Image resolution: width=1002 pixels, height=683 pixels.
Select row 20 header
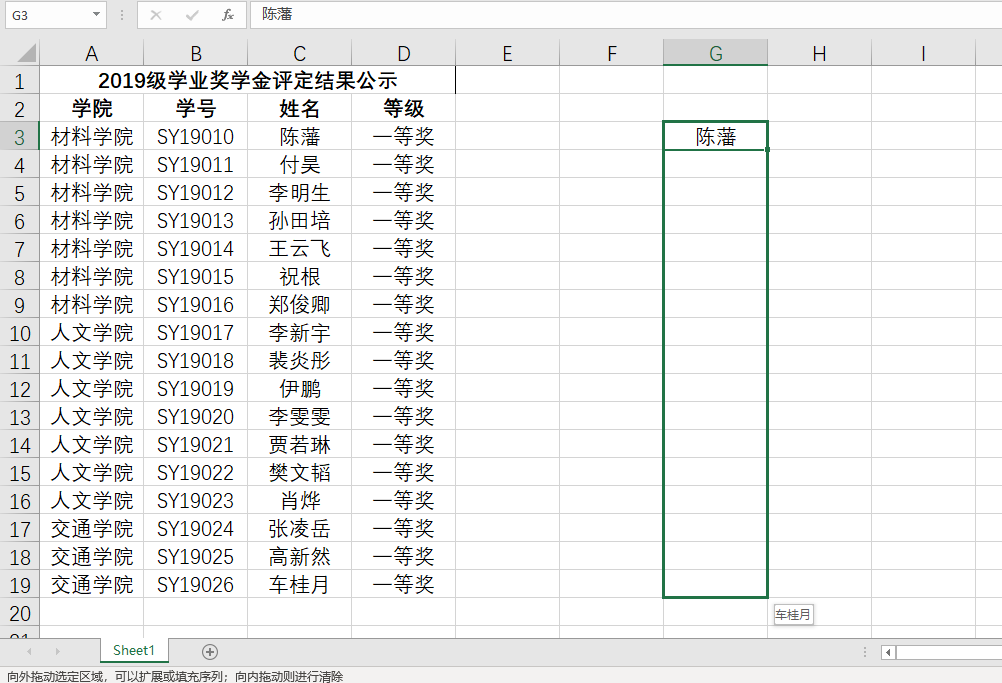(x=19, y=613)
